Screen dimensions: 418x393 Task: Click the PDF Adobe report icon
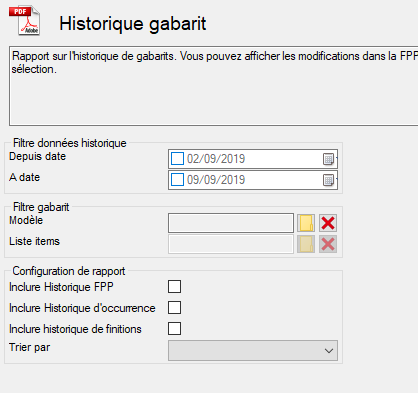[25, 20]
